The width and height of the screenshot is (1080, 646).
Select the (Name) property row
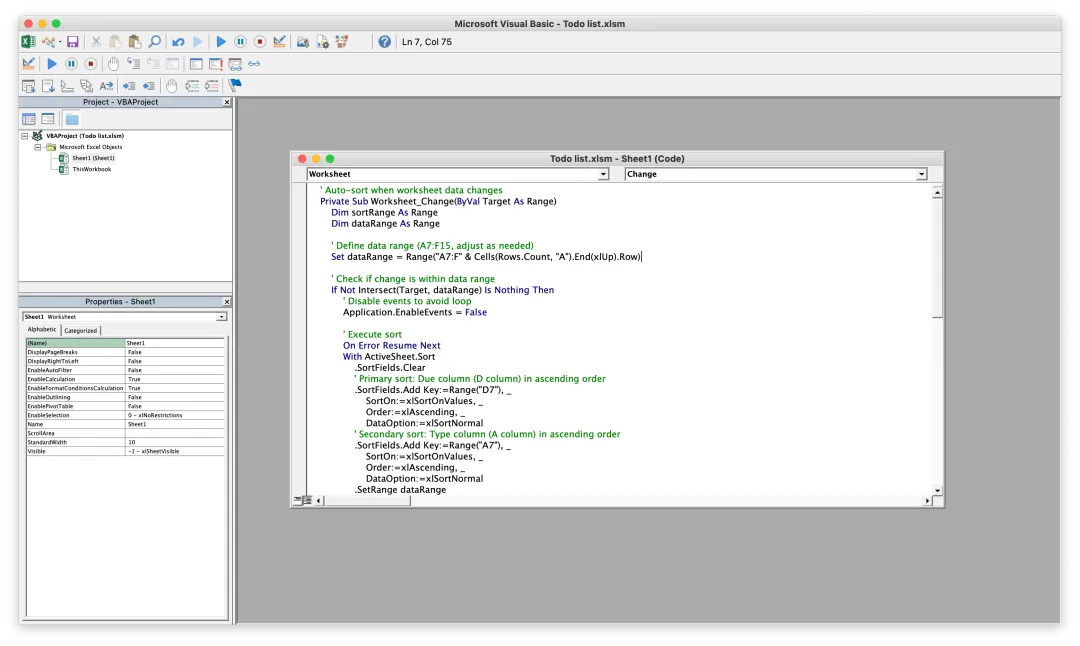(125, 342)
